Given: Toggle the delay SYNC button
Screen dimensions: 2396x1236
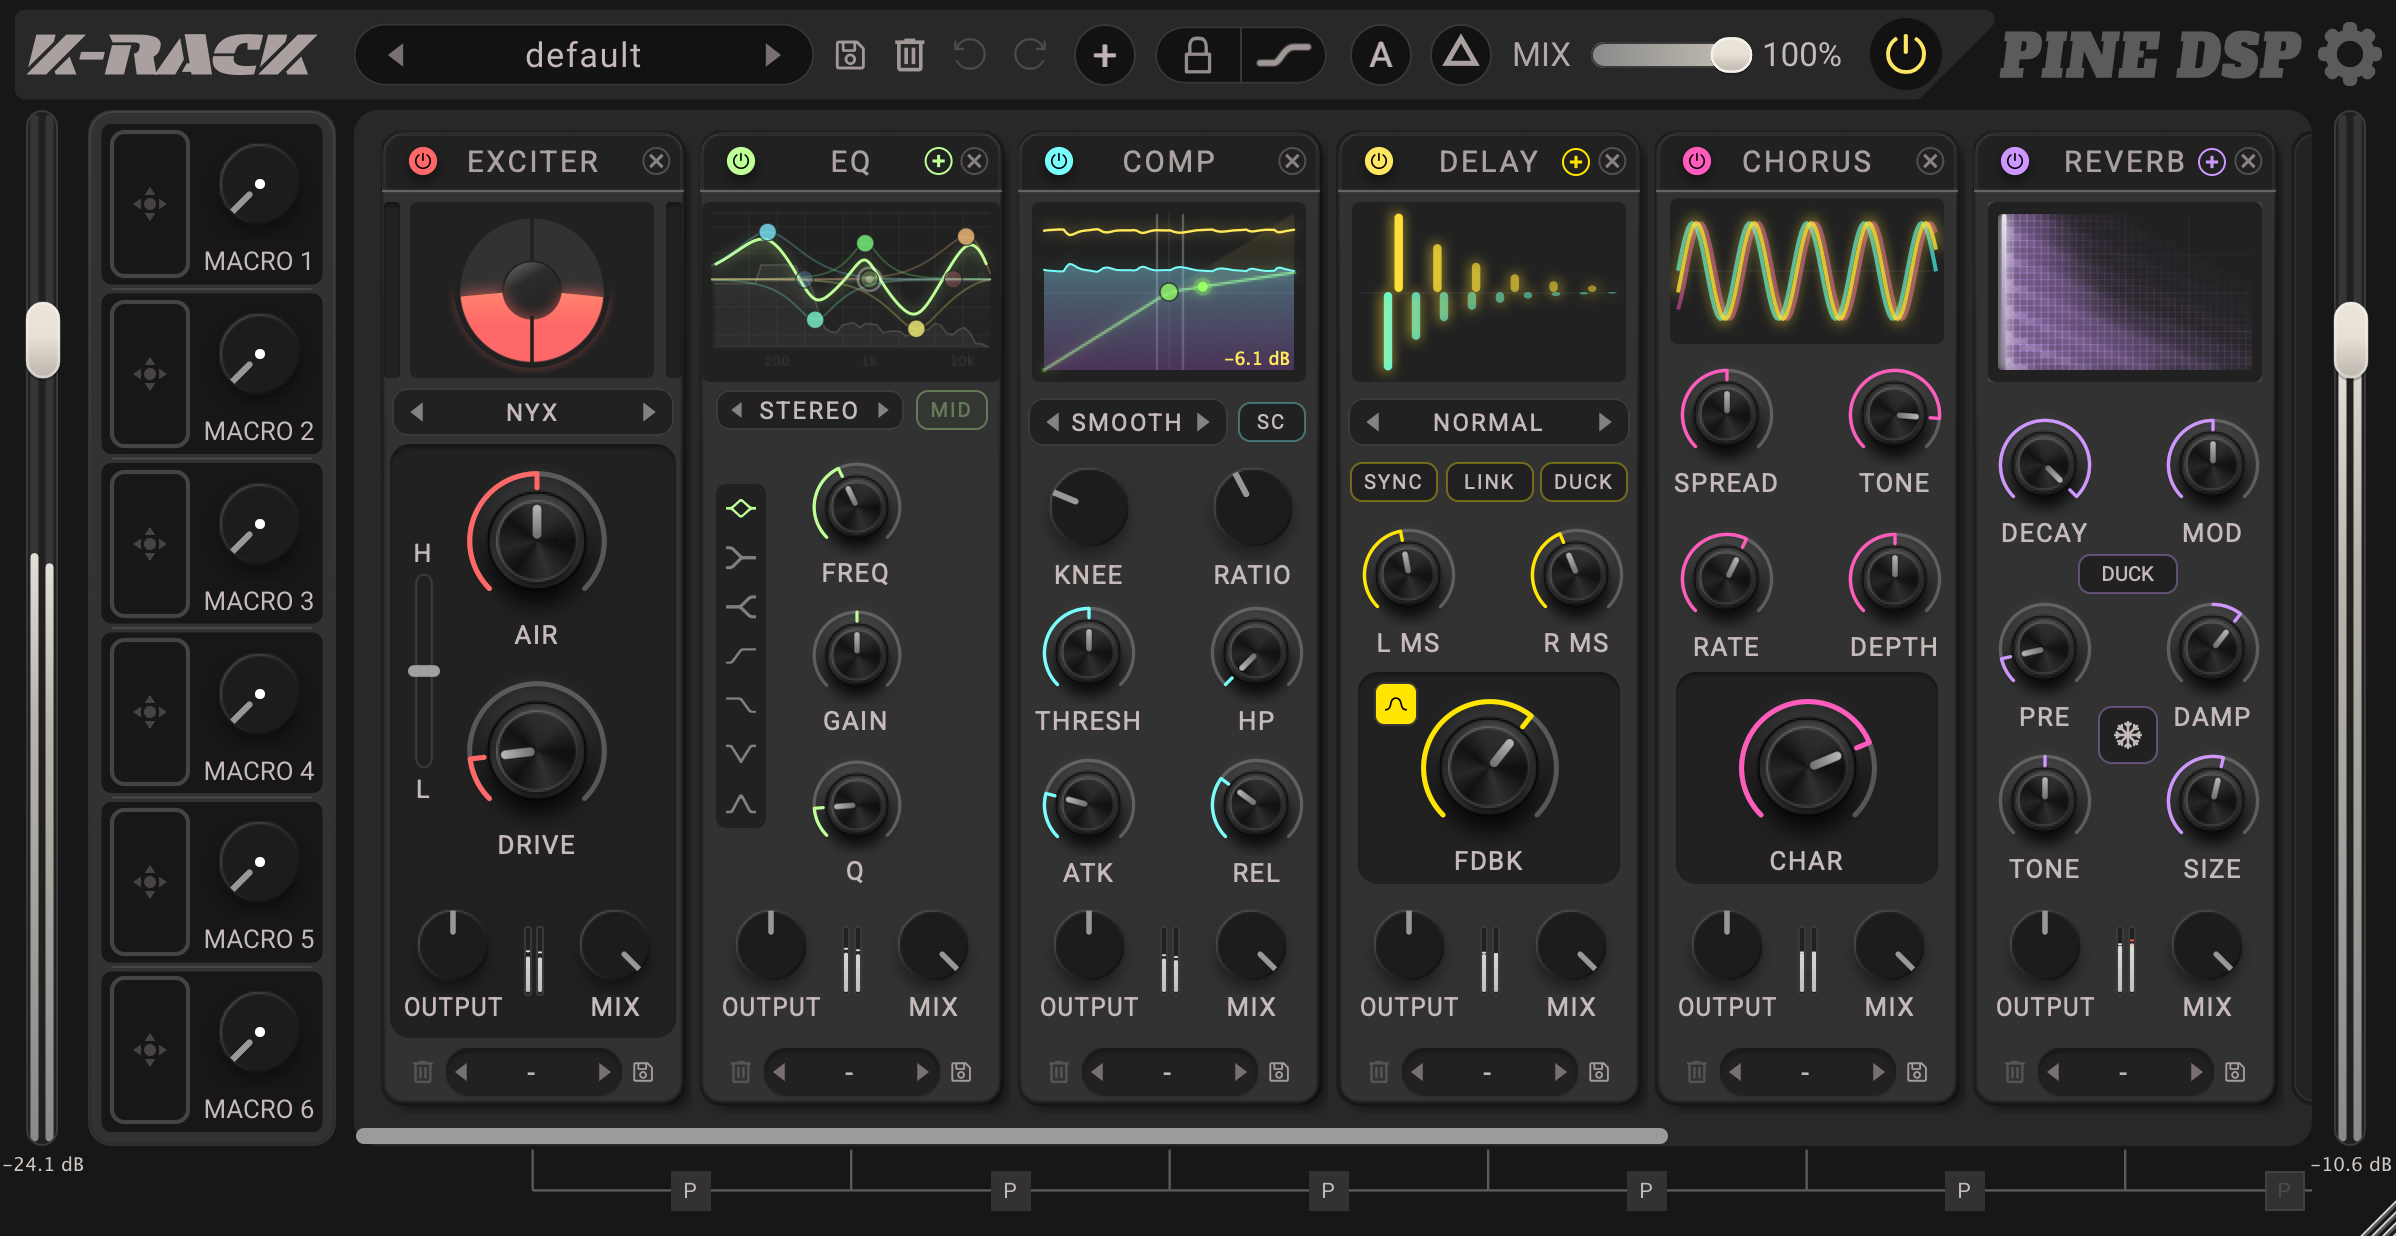Looking at the screenshot, I should pyautogui.click(x=1393, y=482).
